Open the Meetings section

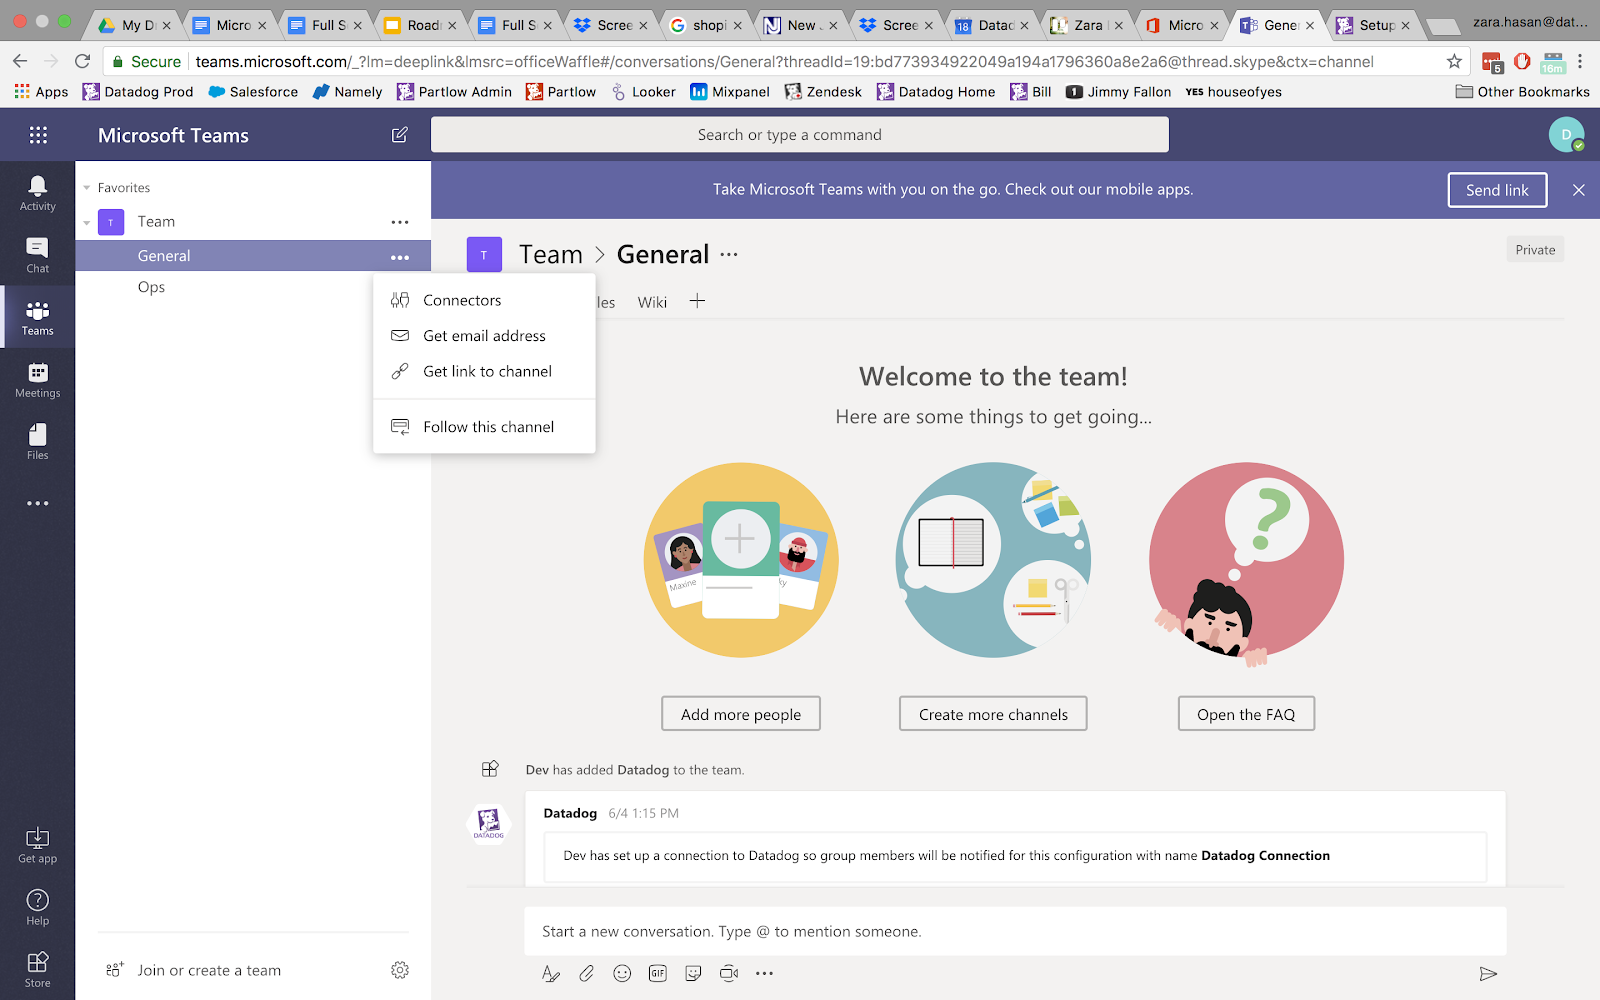point(38,380)
